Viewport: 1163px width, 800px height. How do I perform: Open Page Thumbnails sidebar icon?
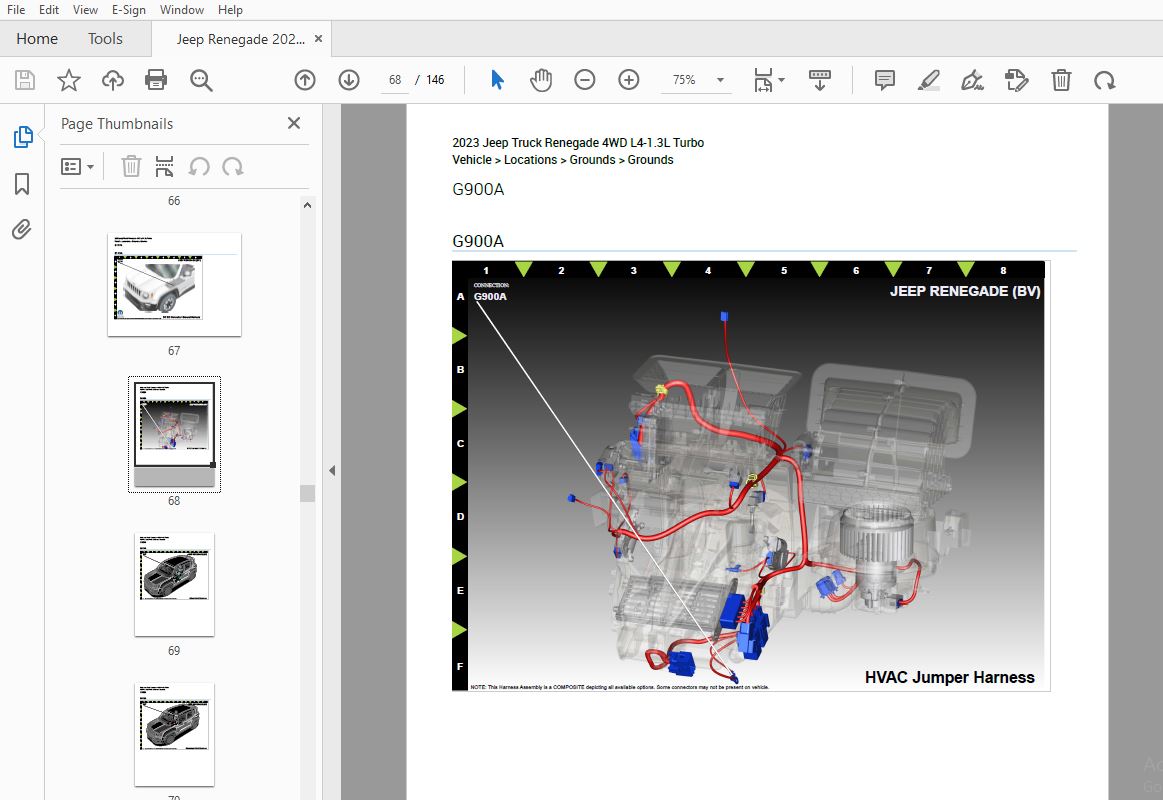coord(22,136)
